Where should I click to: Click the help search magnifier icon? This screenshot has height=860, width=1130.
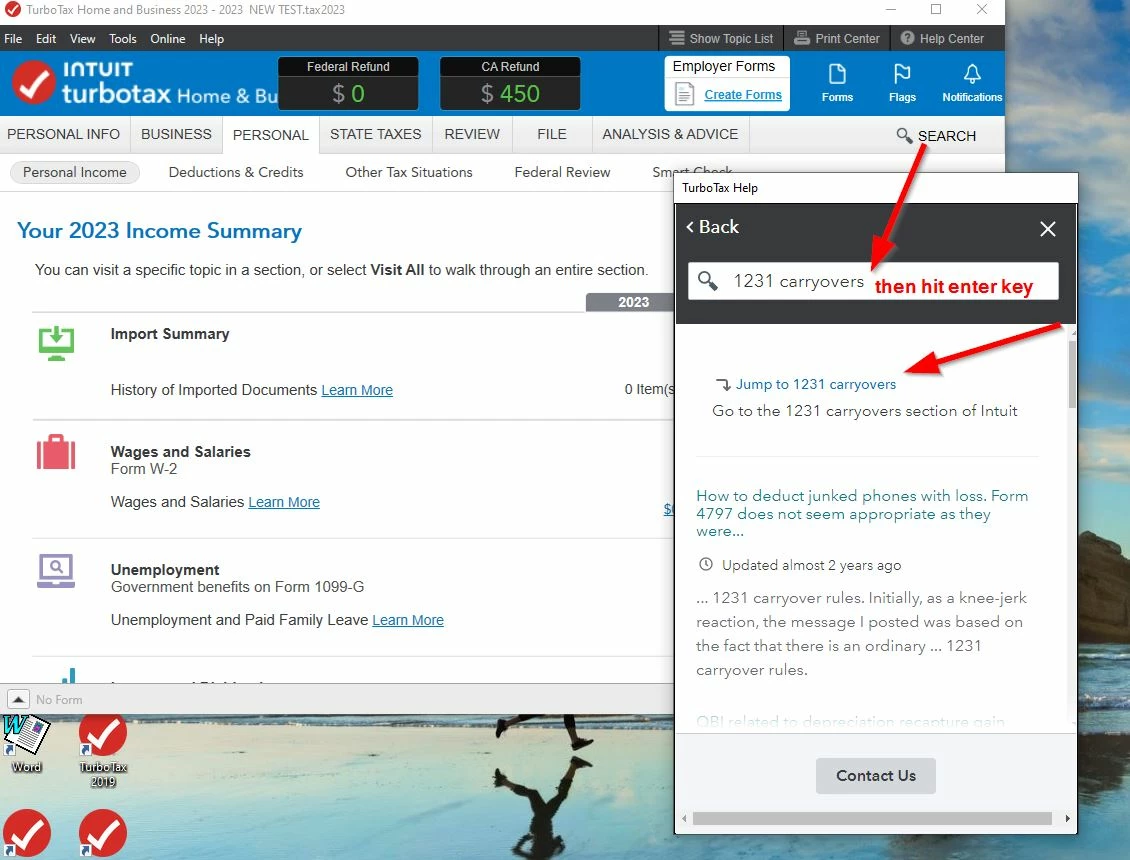click(707, 280)
